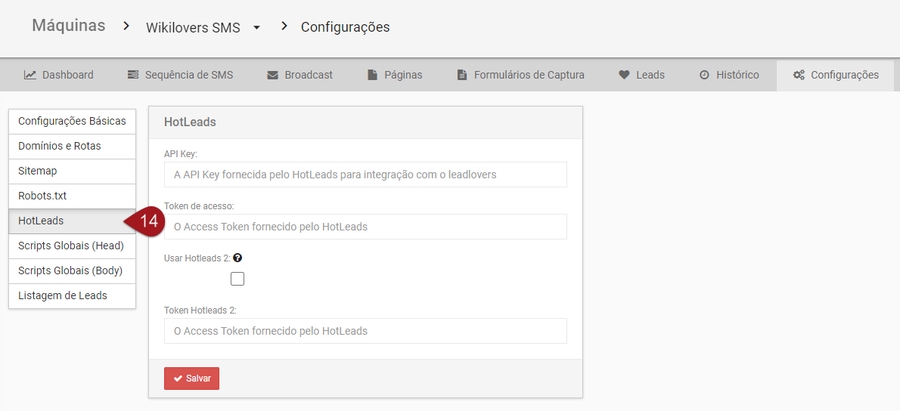Image resolution: width=900 pixels, height=411 pixels.
Task: Click the Token Hotleads 2 field
Action: [365, 331]
